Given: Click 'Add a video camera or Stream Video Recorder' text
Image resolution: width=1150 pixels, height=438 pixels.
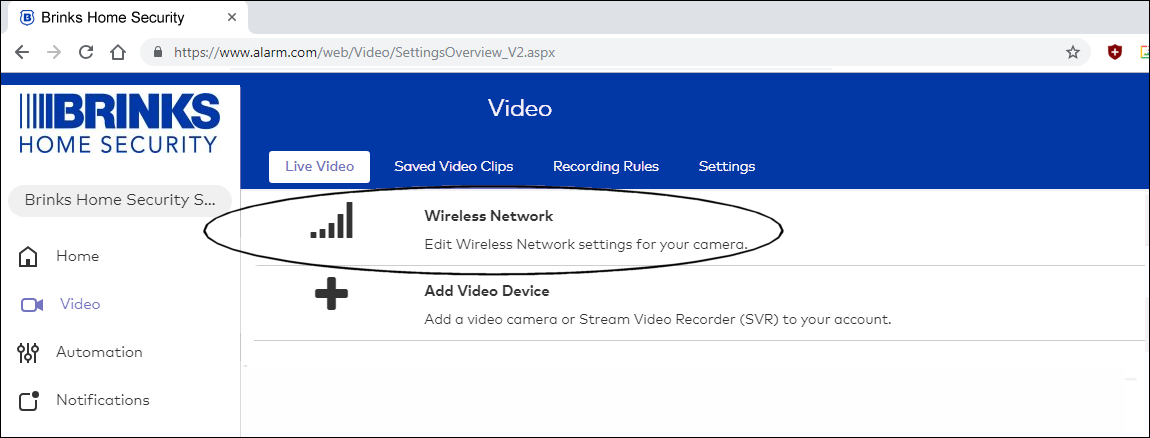Looking at the screenshot, I should 657,320.
